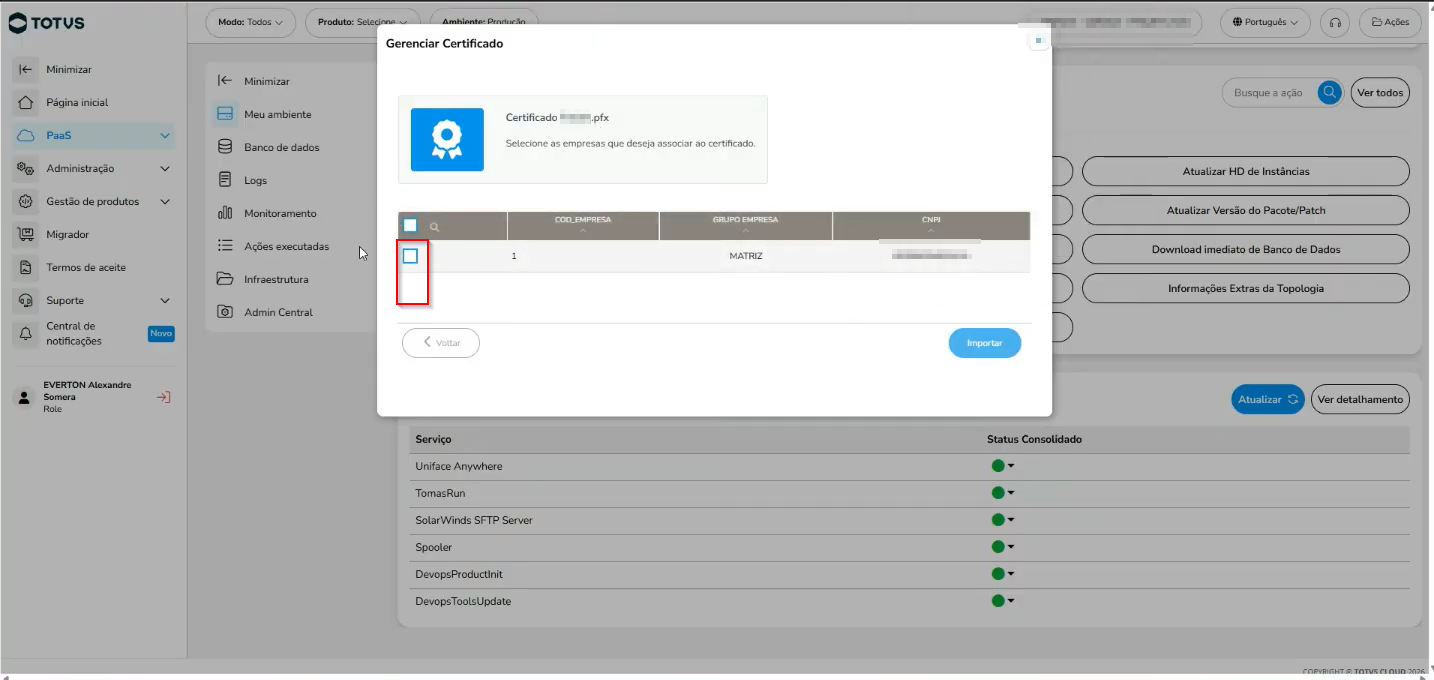Collapse main sidebar via Minimizar arrow icon
This screenshot has width=1434, height=680.
coord(26,70)
